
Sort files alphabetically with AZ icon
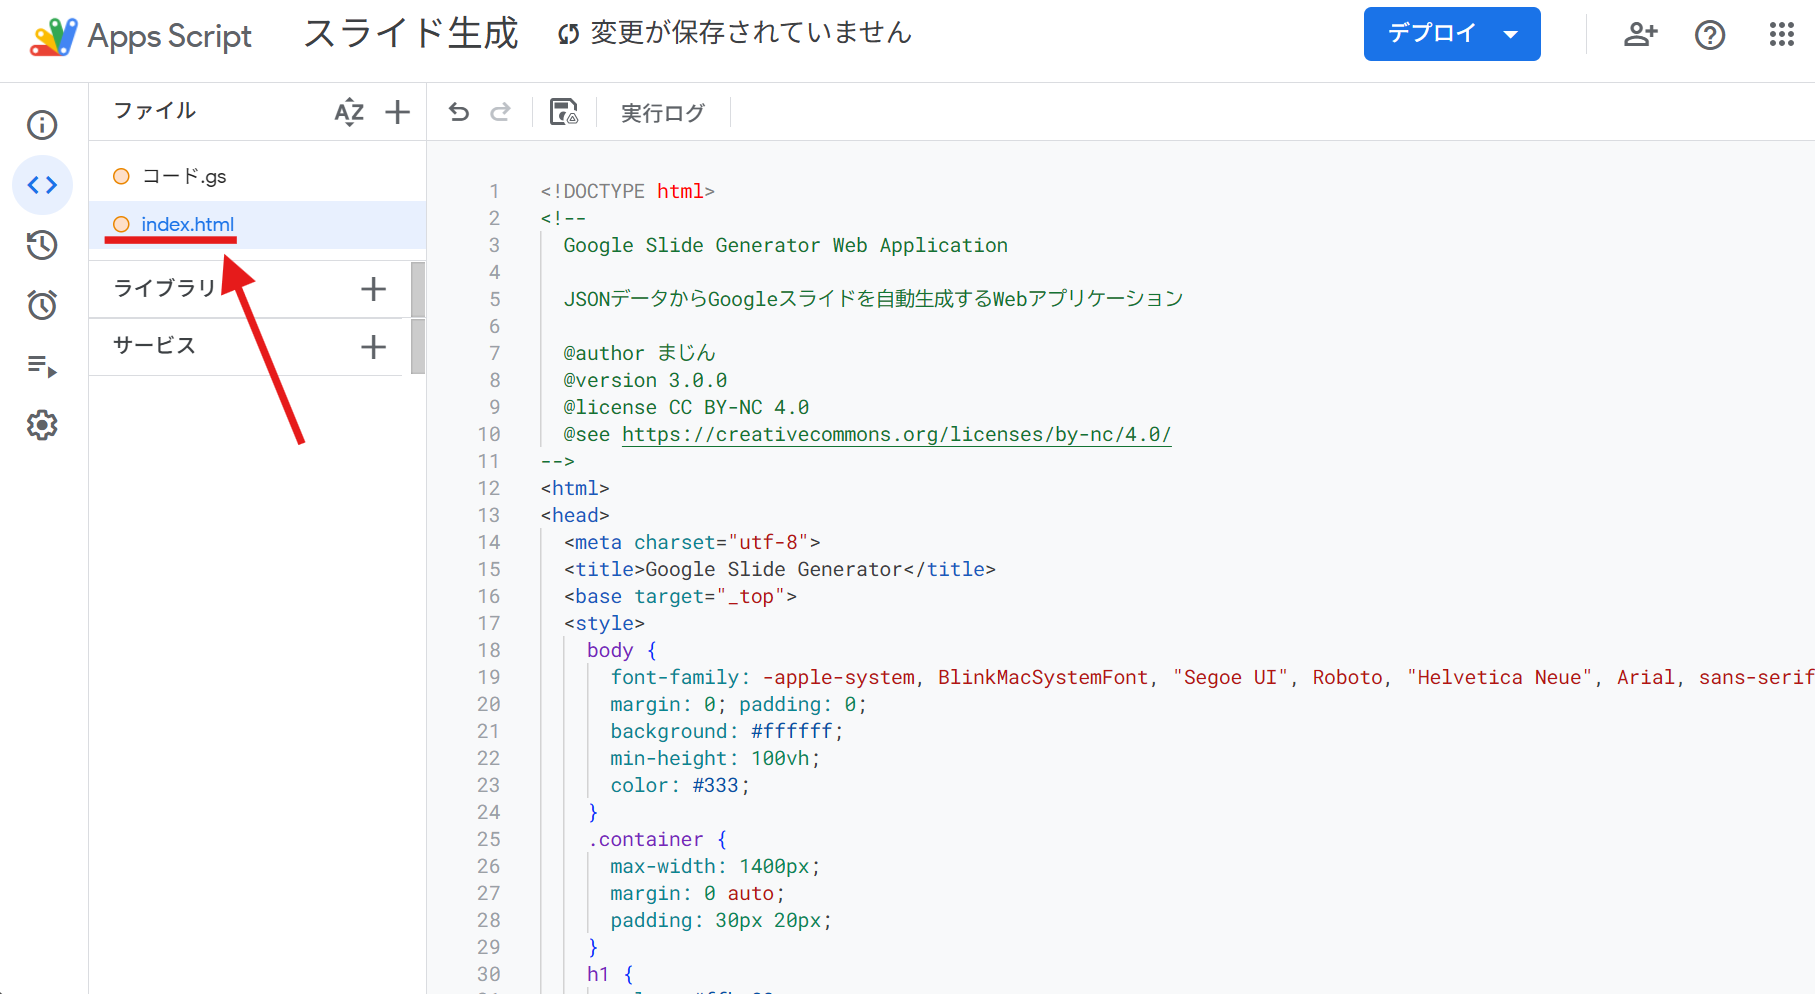pyautogui.click(x=349, y=112)
